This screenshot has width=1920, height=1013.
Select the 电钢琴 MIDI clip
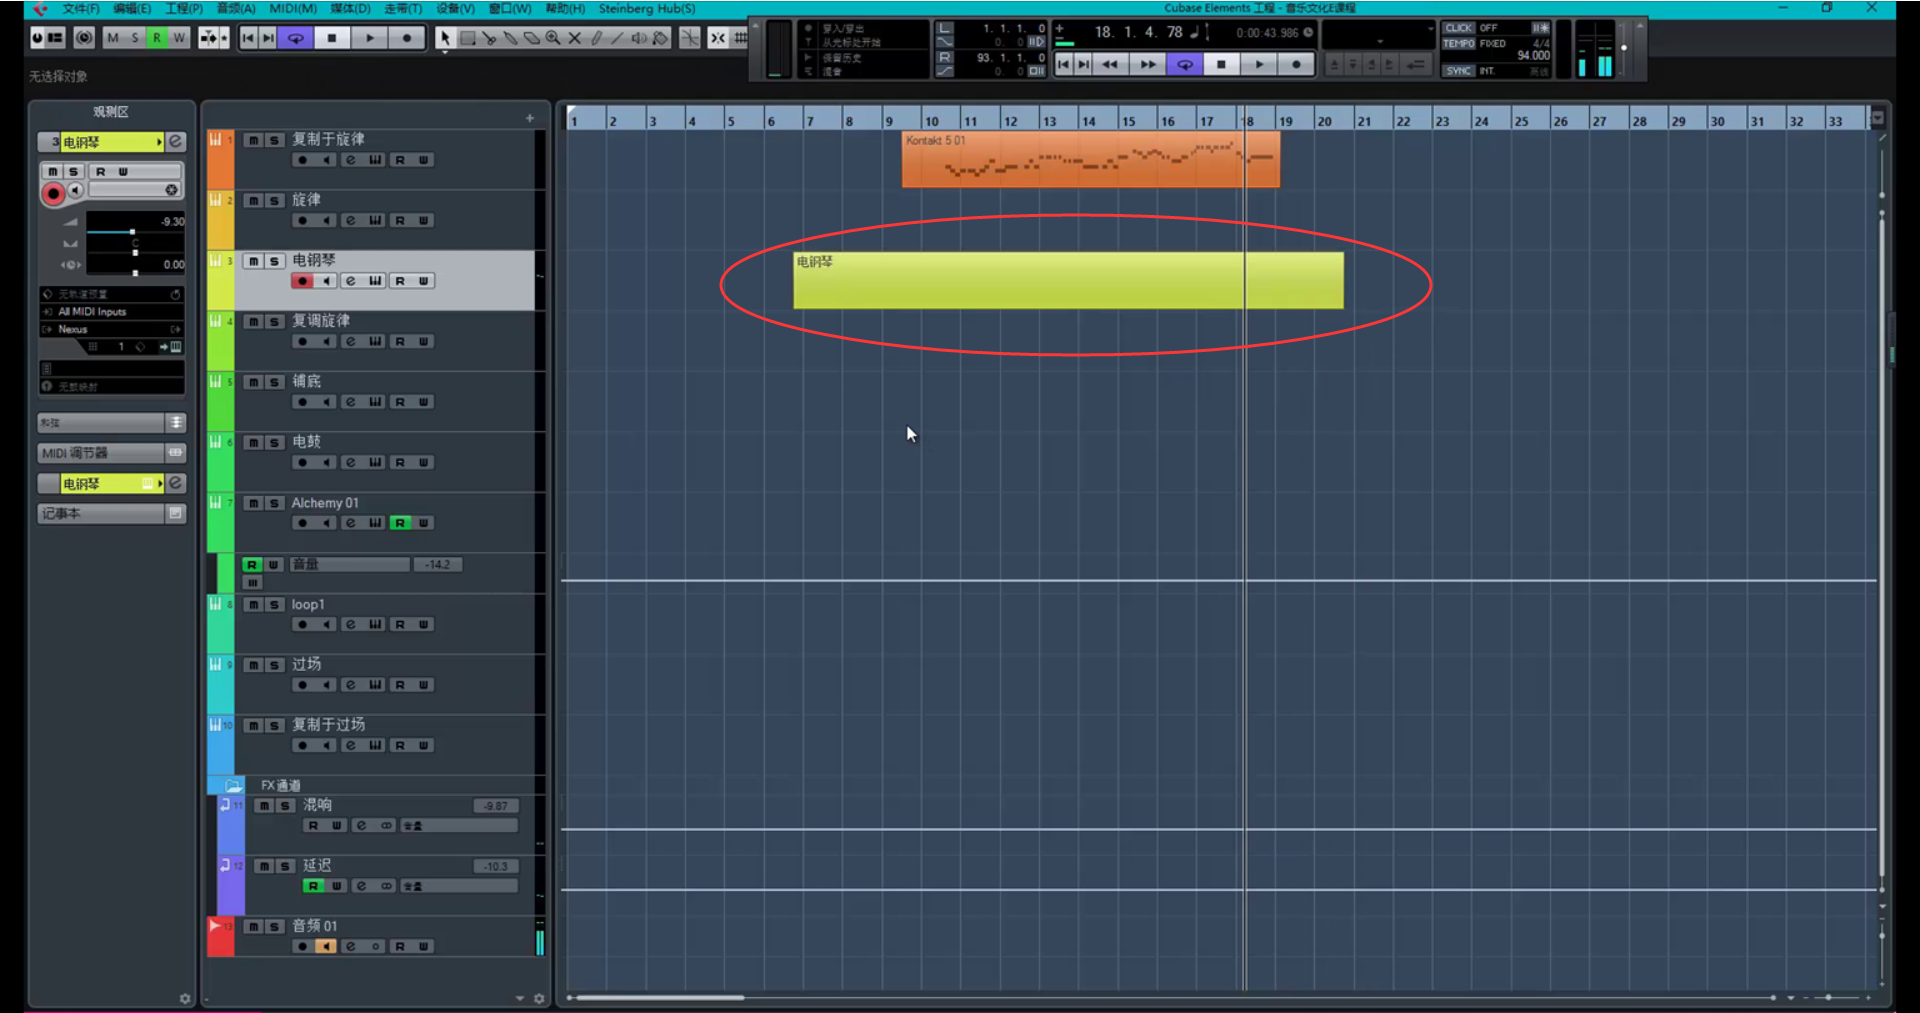1068,280
